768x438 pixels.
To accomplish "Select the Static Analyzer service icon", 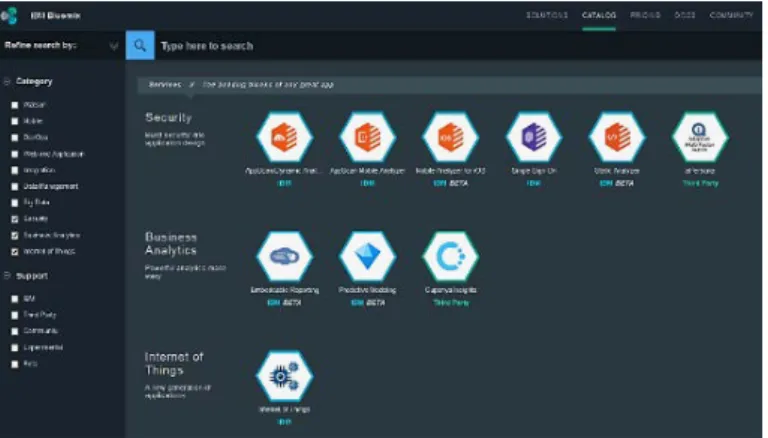I will 617,137.
